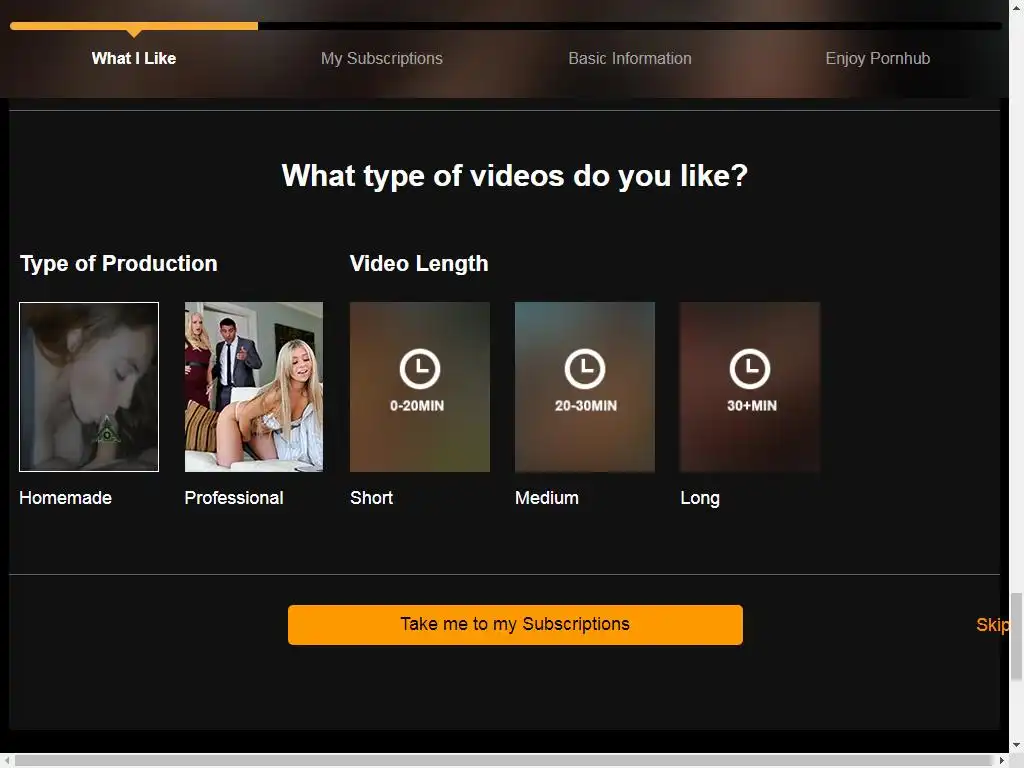Go to the Basic Information step
The height and width of the screenshot is (768, 1024).
630,58
